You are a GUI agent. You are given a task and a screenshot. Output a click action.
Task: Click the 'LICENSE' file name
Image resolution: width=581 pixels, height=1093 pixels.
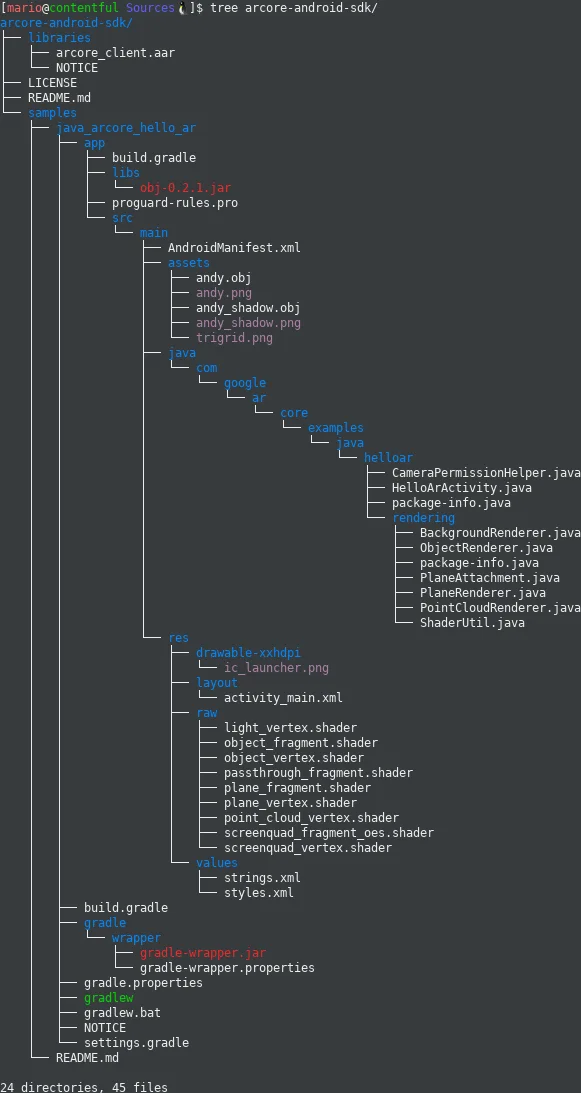point(52,83)
